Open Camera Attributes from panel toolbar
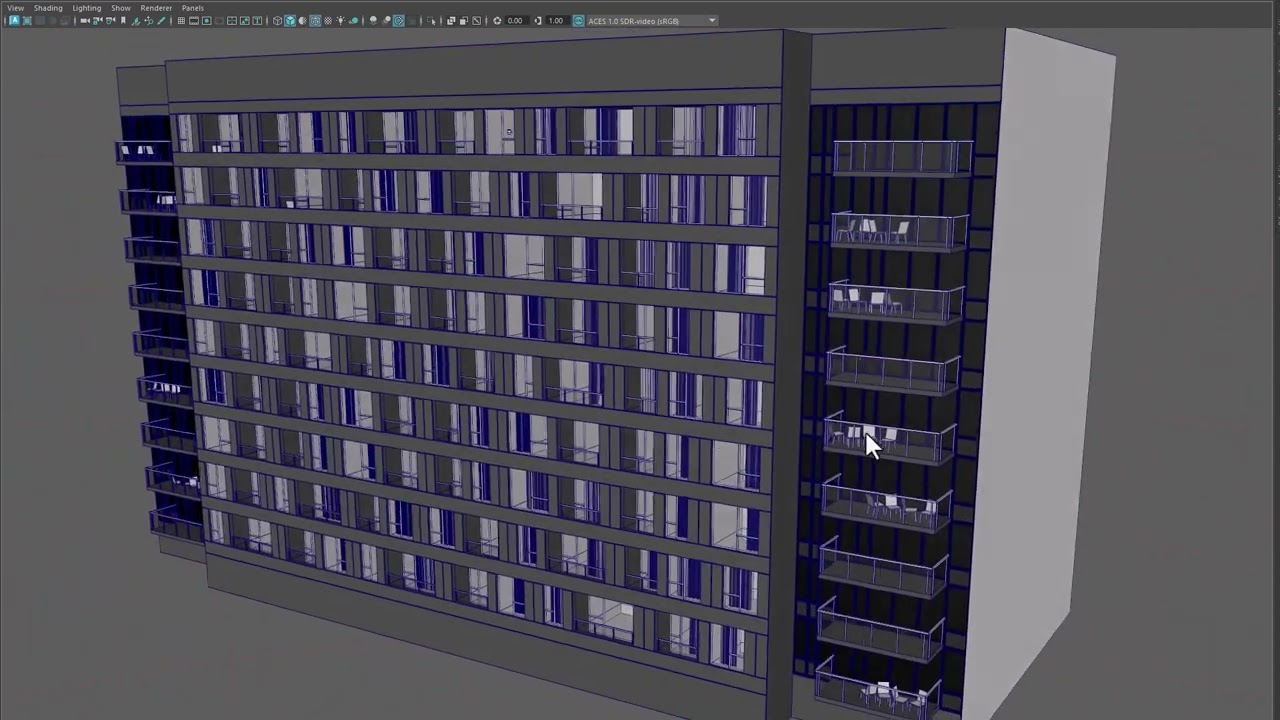This screenshot has width=1280, height=720. pos(110,20)
